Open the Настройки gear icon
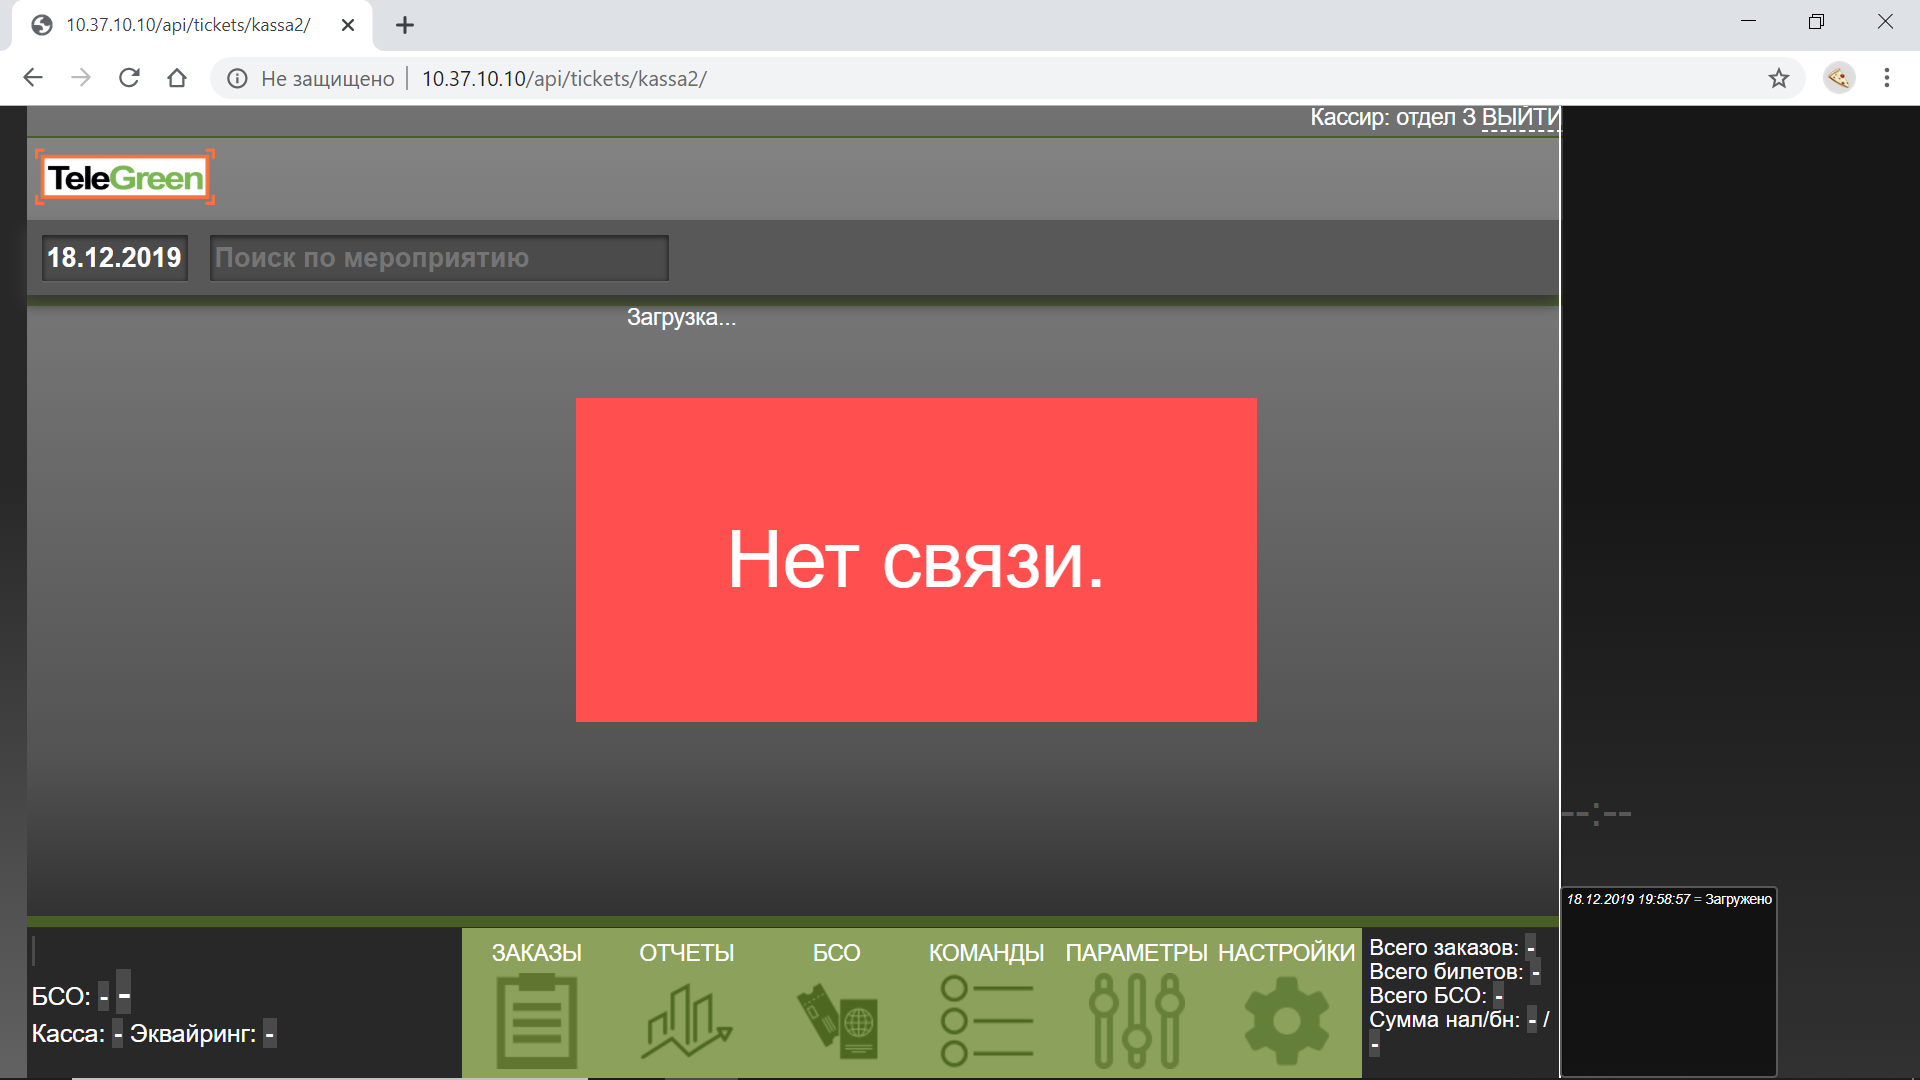1920x1080 pixels. [x=1286, y=1020]
